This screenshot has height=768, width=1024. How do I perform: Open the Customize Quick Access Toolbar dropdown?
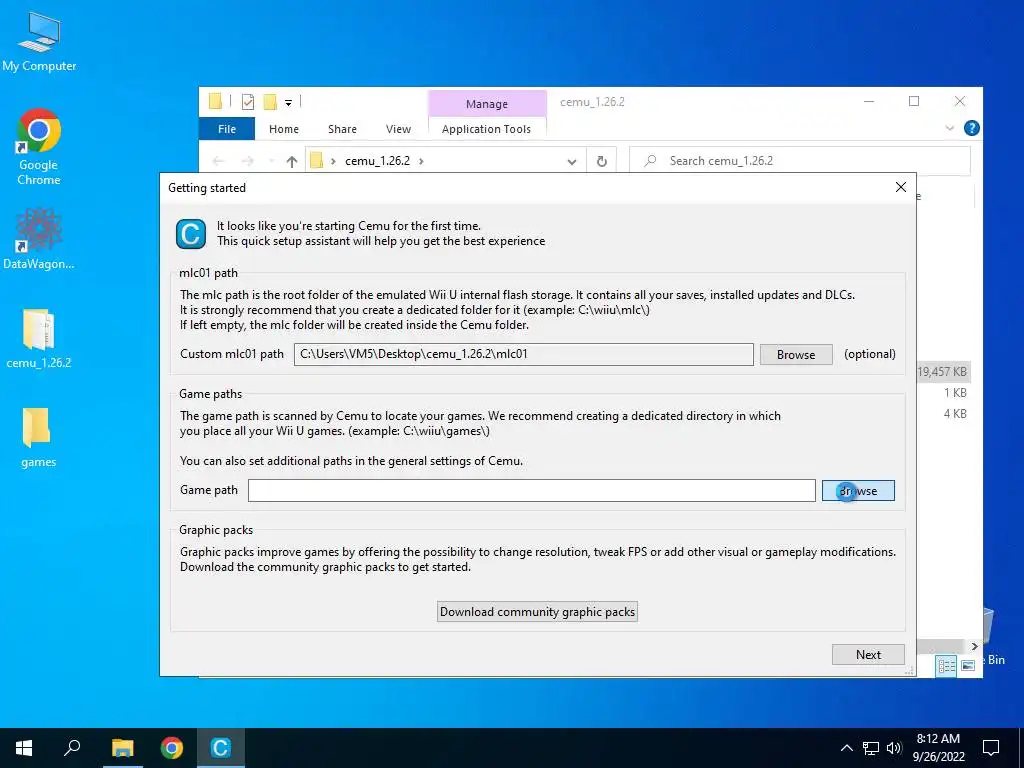pos(288,102)
